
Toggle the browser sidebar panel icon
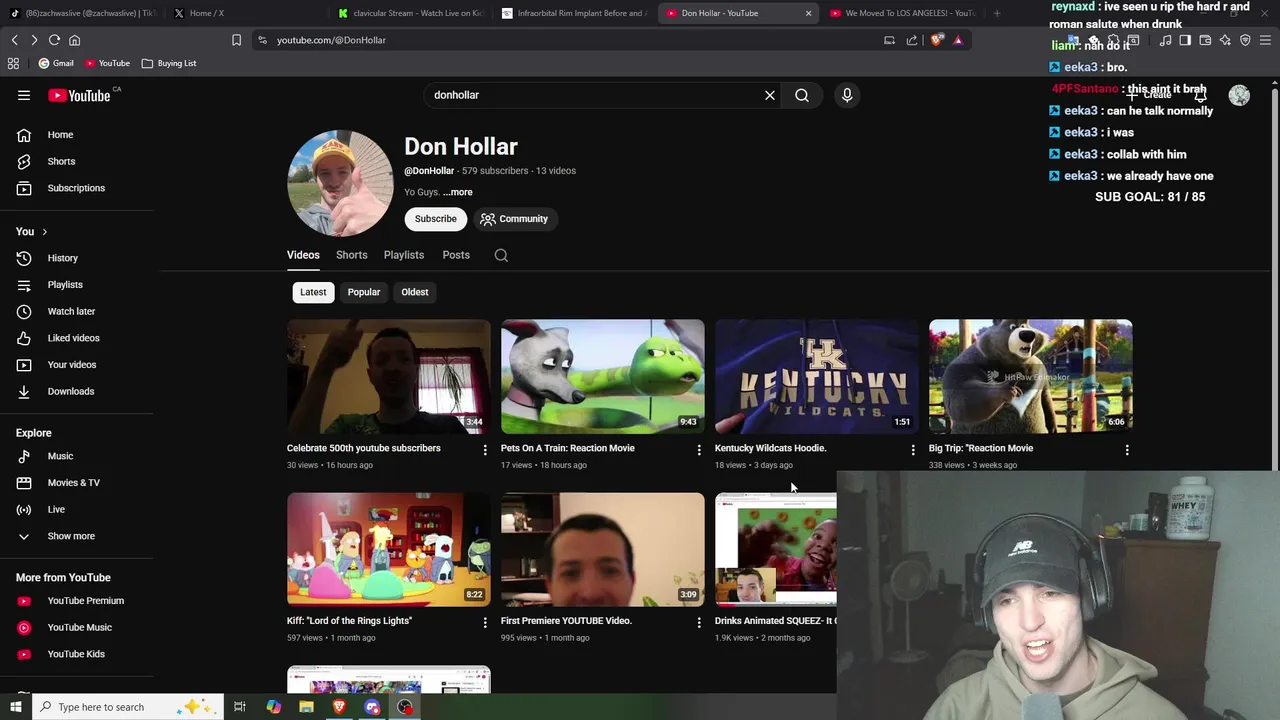(x=1185, y=40)
